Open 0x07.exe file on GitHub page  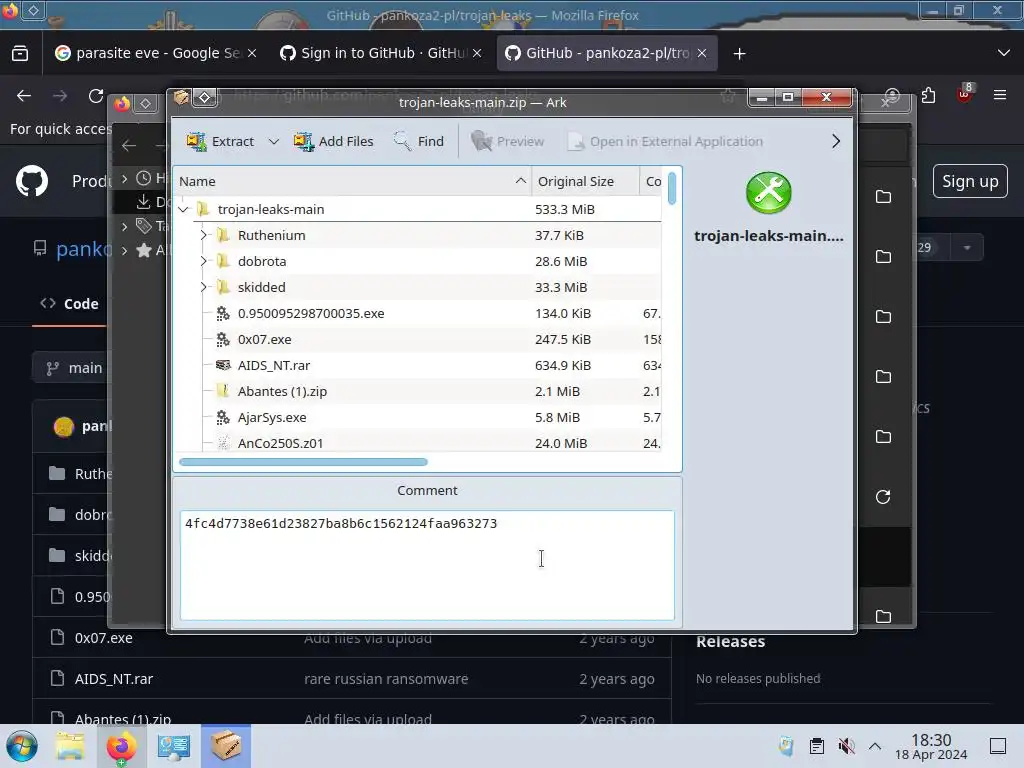[x=103, y=638]
